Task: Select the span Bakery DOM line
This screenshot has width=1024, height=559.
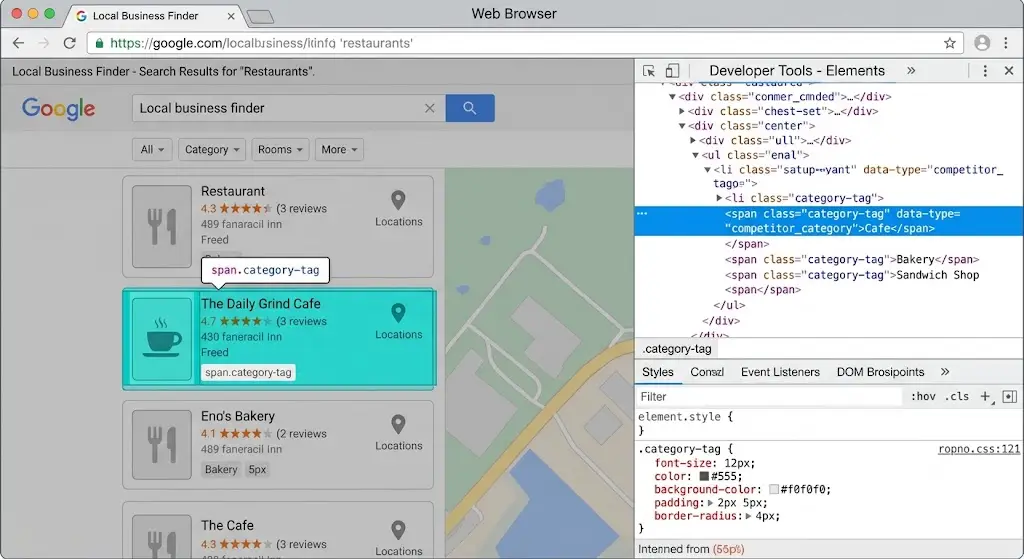Action: tap(852, 259)
